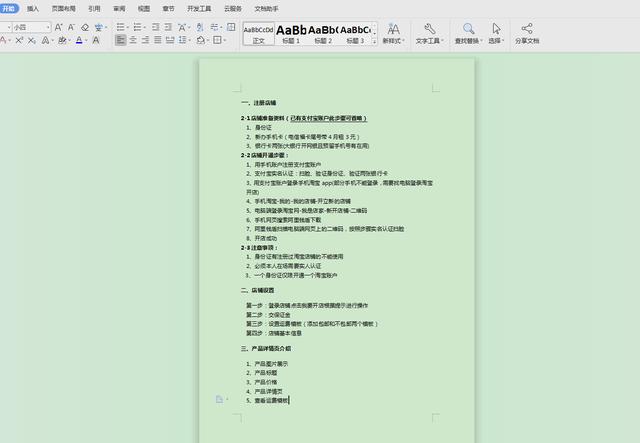Click the heading 二、店铺设置 in document
Image resolution: width=640 pixels, height=443 pixels.
pyautogui.click(x=258, y=290)
